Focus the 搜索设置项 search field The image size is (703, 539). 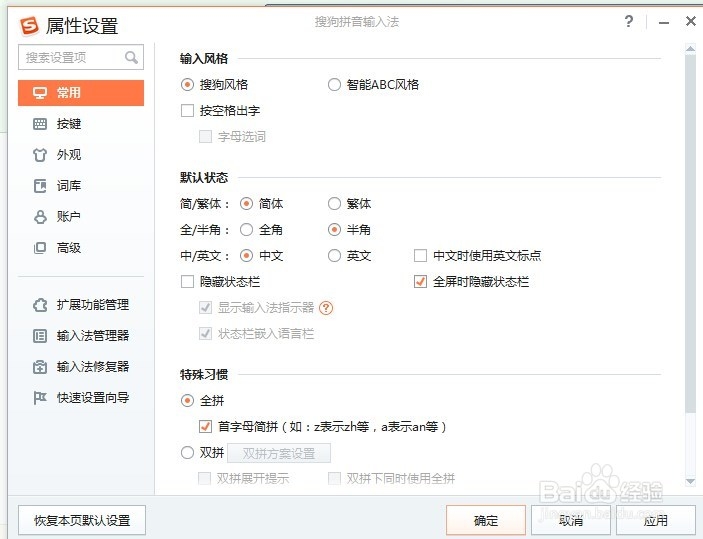(81, 57)
